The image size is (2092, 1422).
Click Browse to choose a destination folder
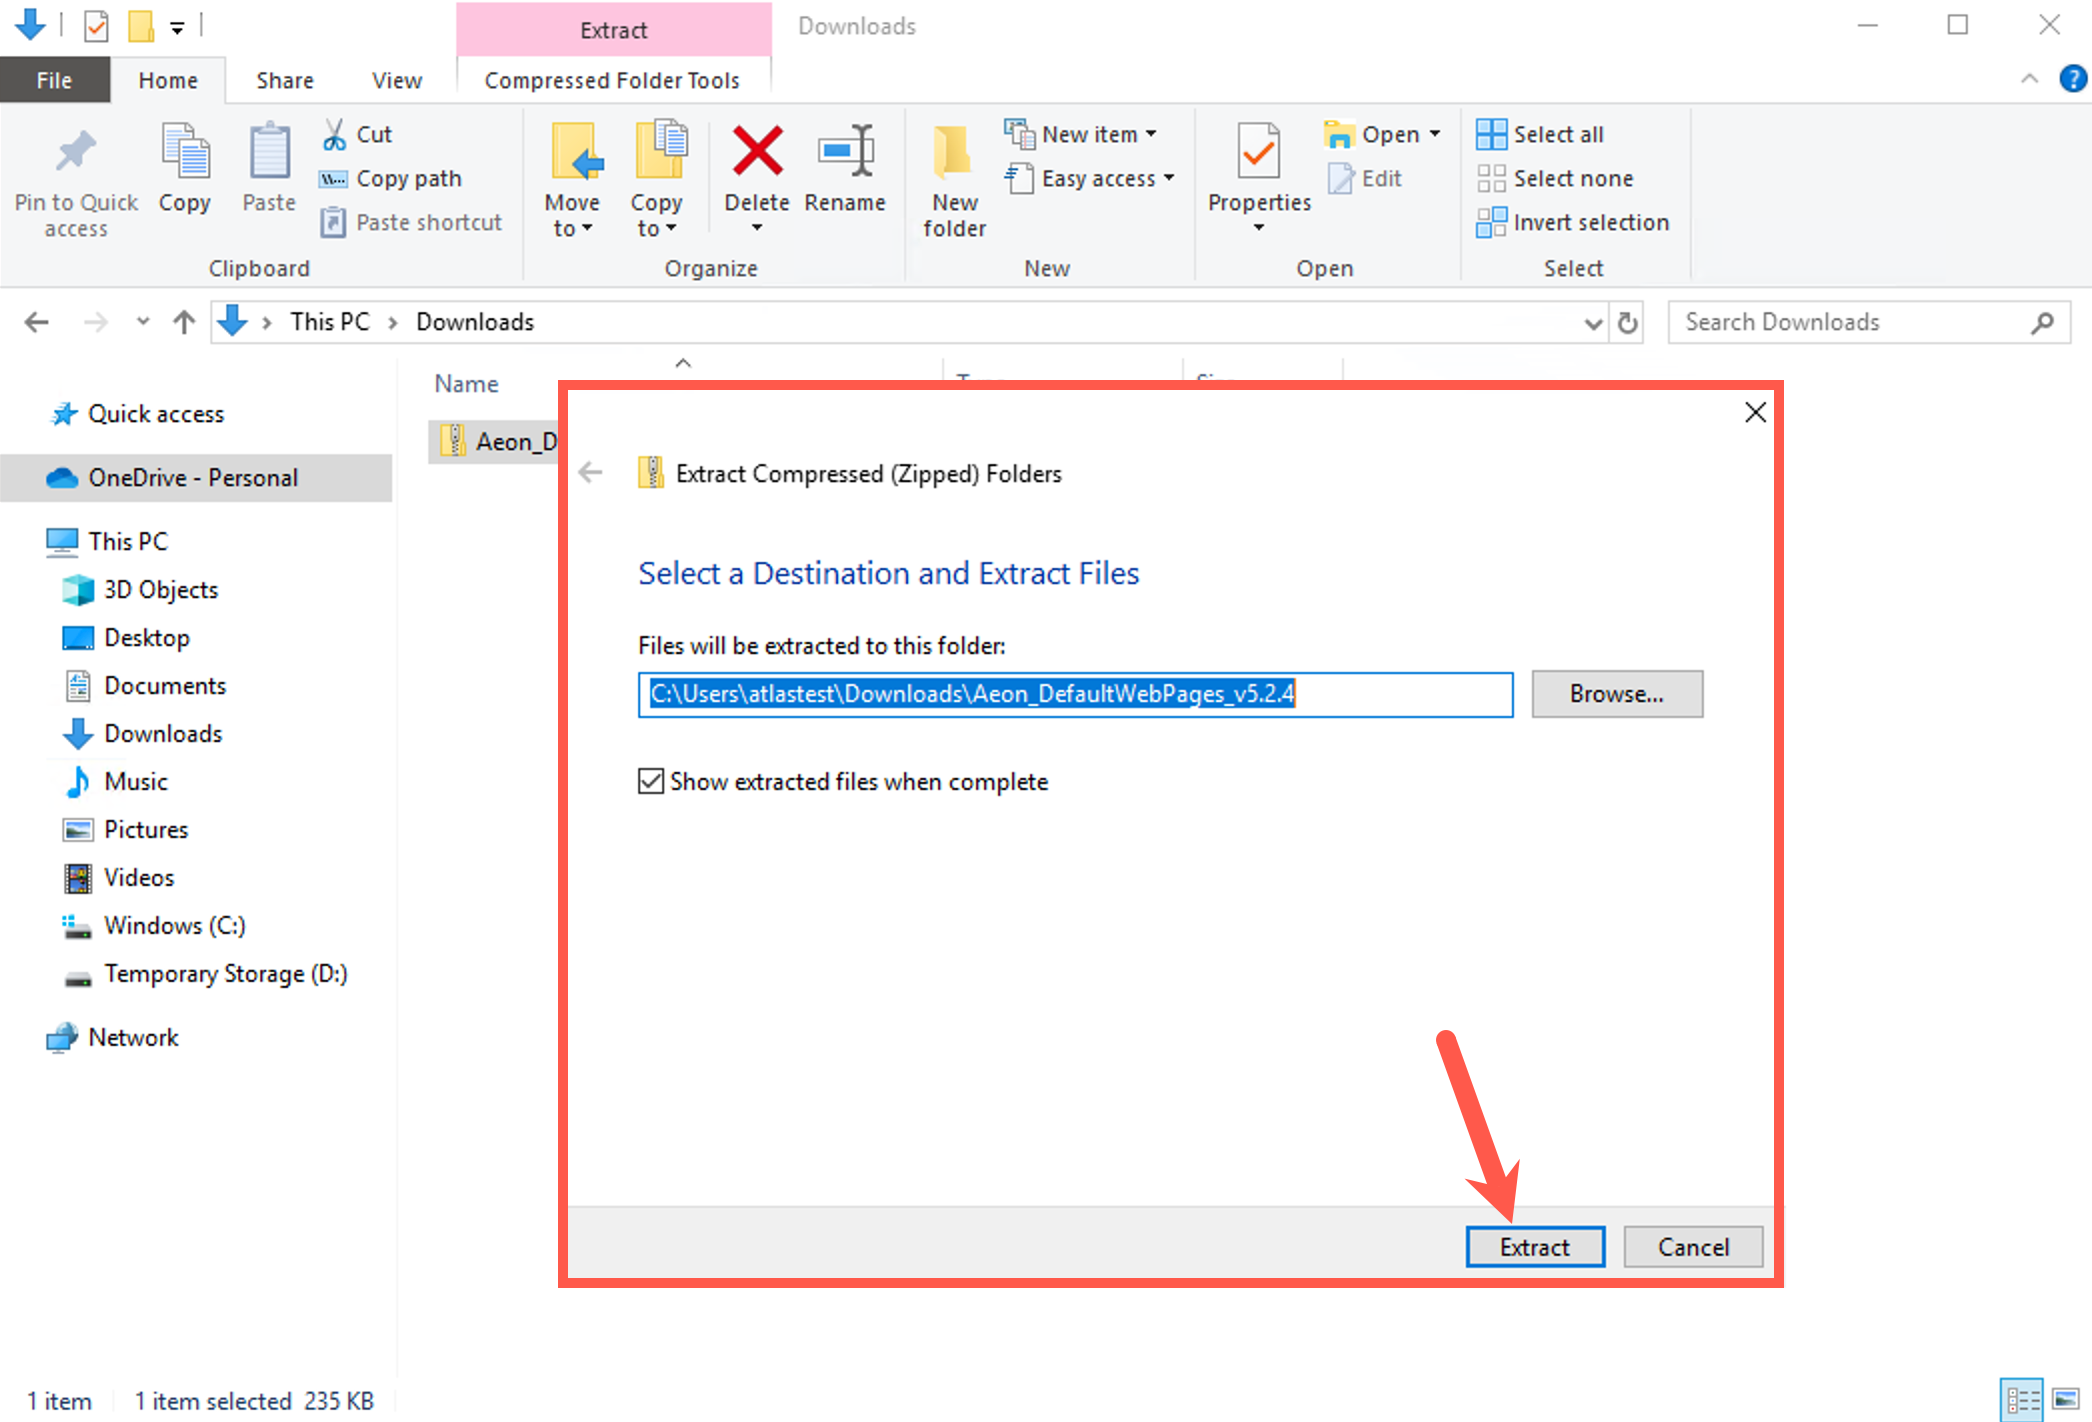click(1616, 693)
